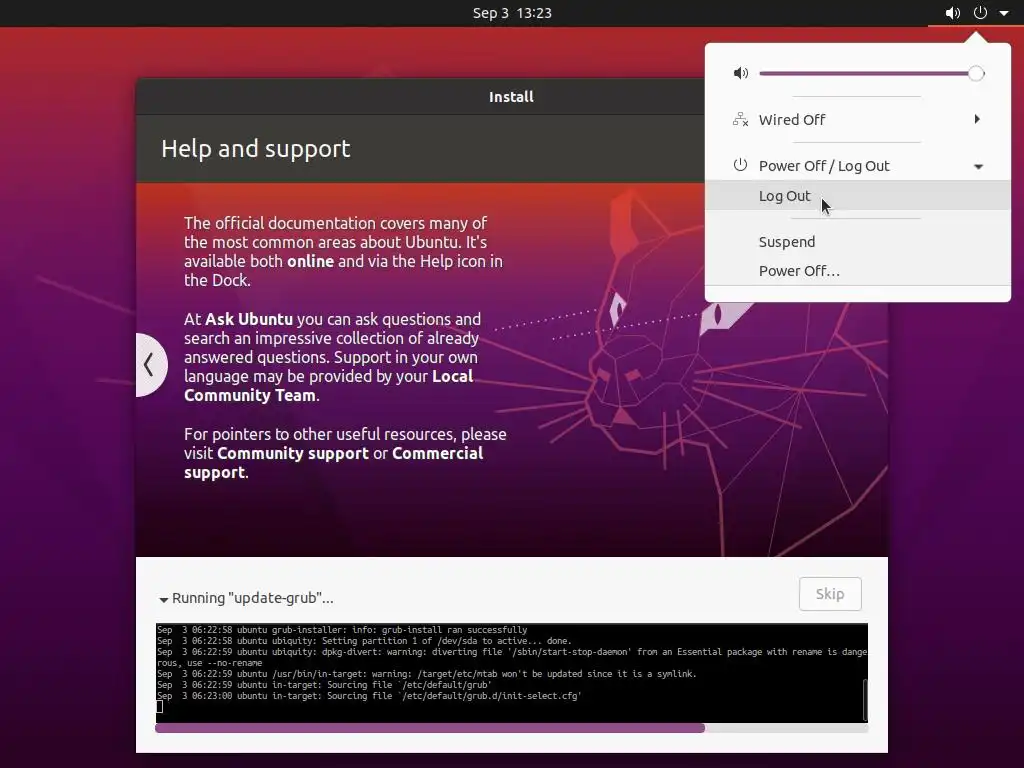Collapse the Running update-grub log expander
1024x768 pixels.
pyautogui.click(x=163, y=599)
